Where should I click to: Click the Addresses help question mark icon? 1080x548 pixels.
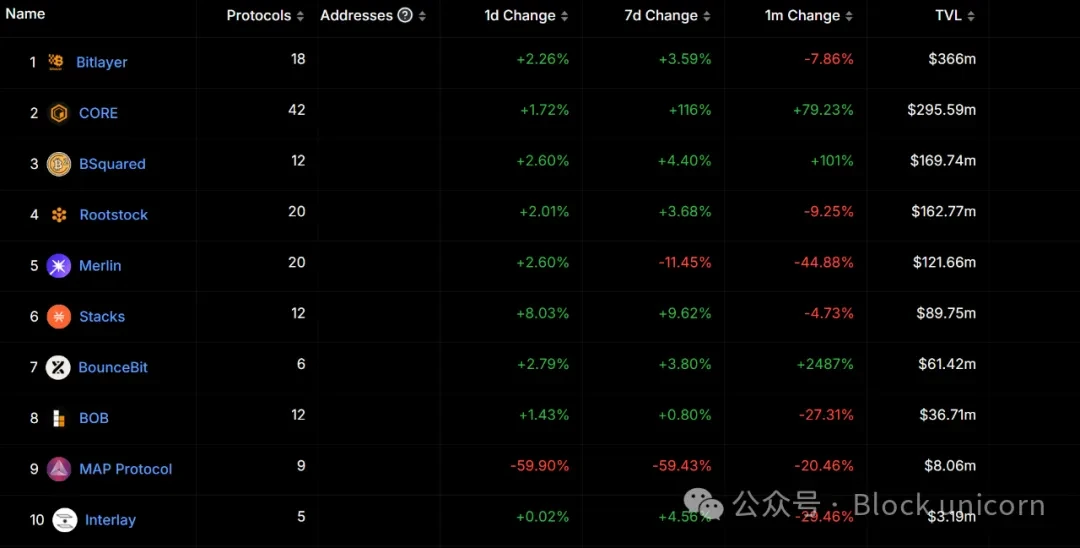pyautogui.click(x=405, y=15)
